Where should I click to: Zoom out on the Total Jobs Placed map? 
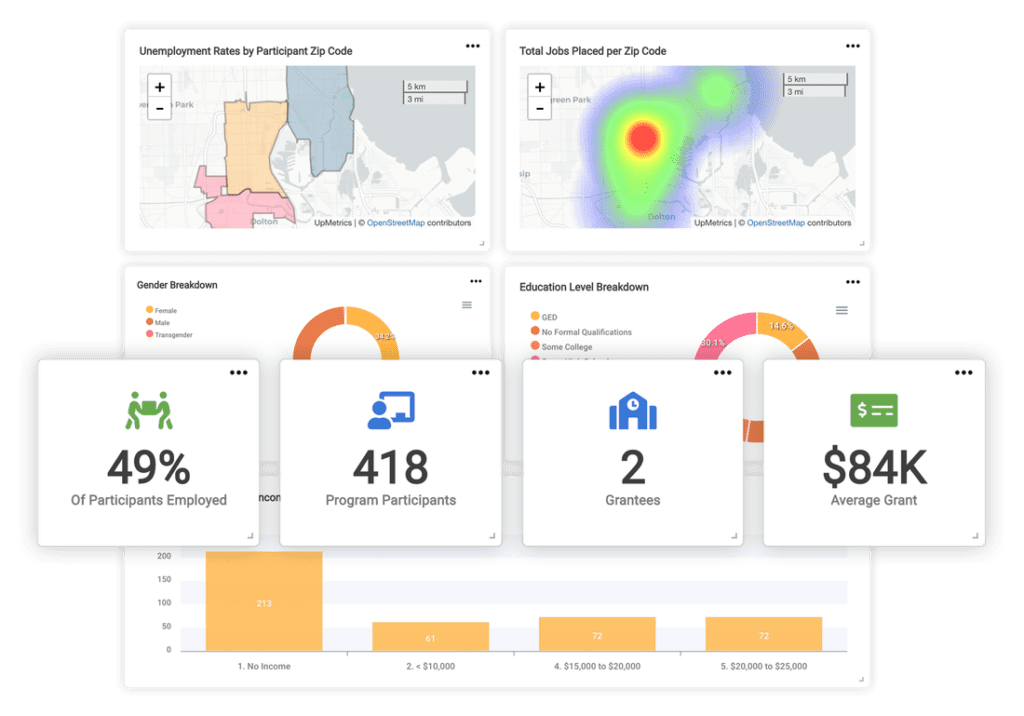tap(539, 109)
